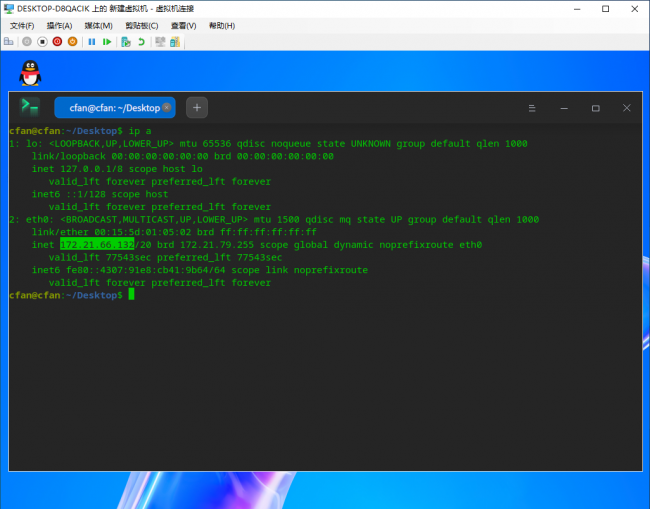Click the greyed-out enhanced session icon
The height and width of the screenshot is (509, 650).
(x=160, y=41)
